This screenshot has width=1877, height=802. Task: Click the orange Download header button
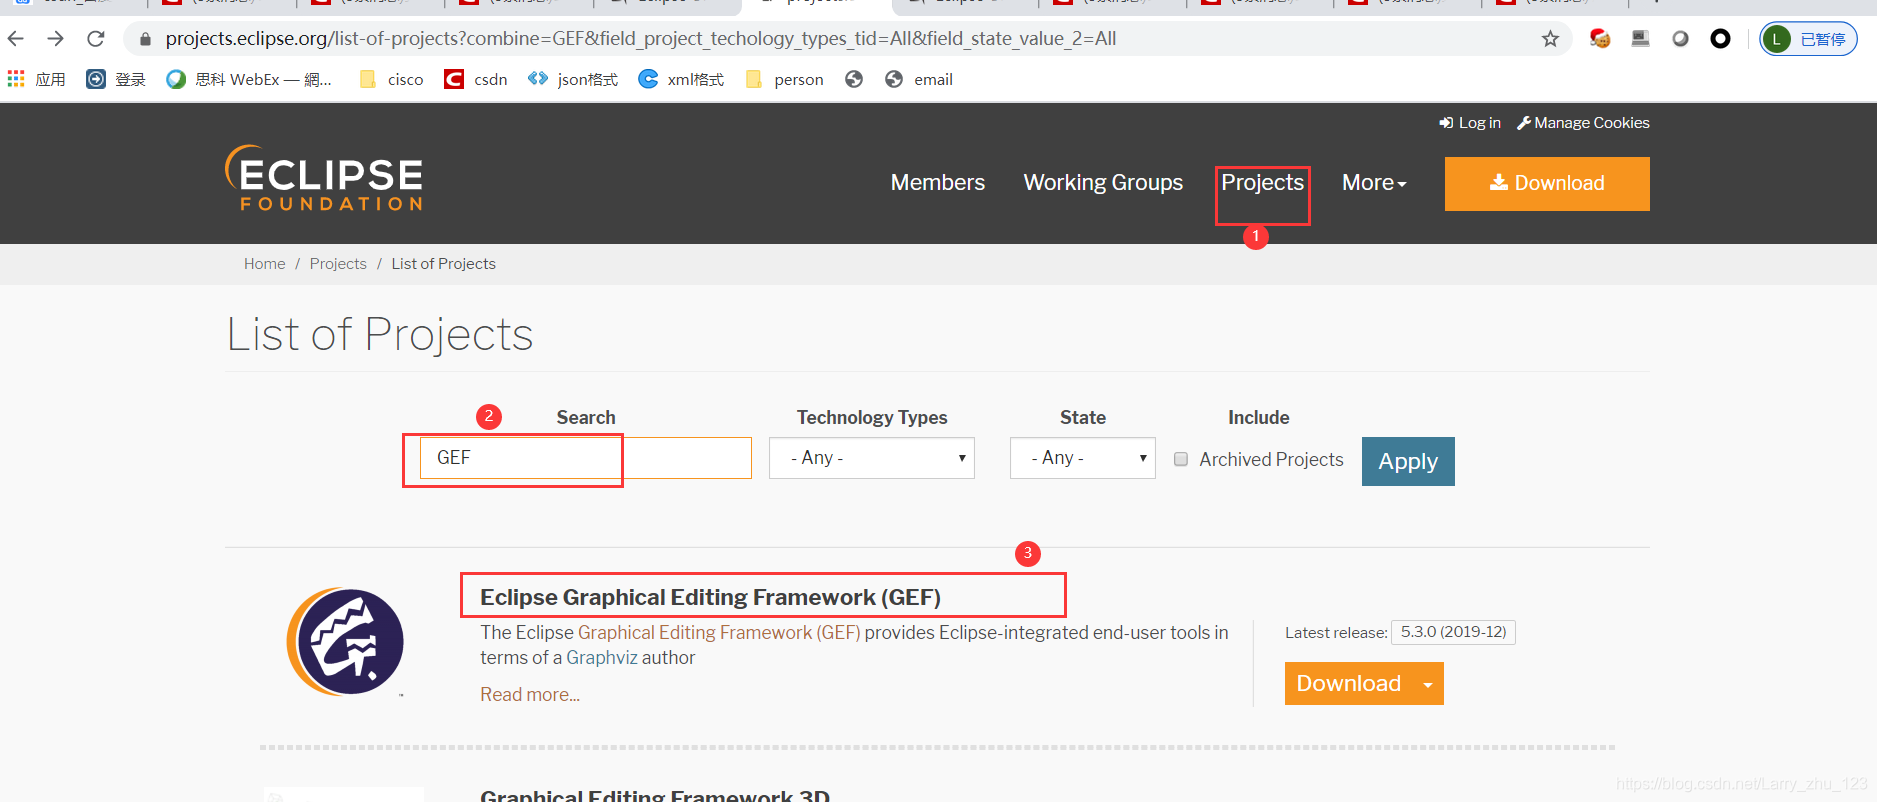click(1547, 184)
